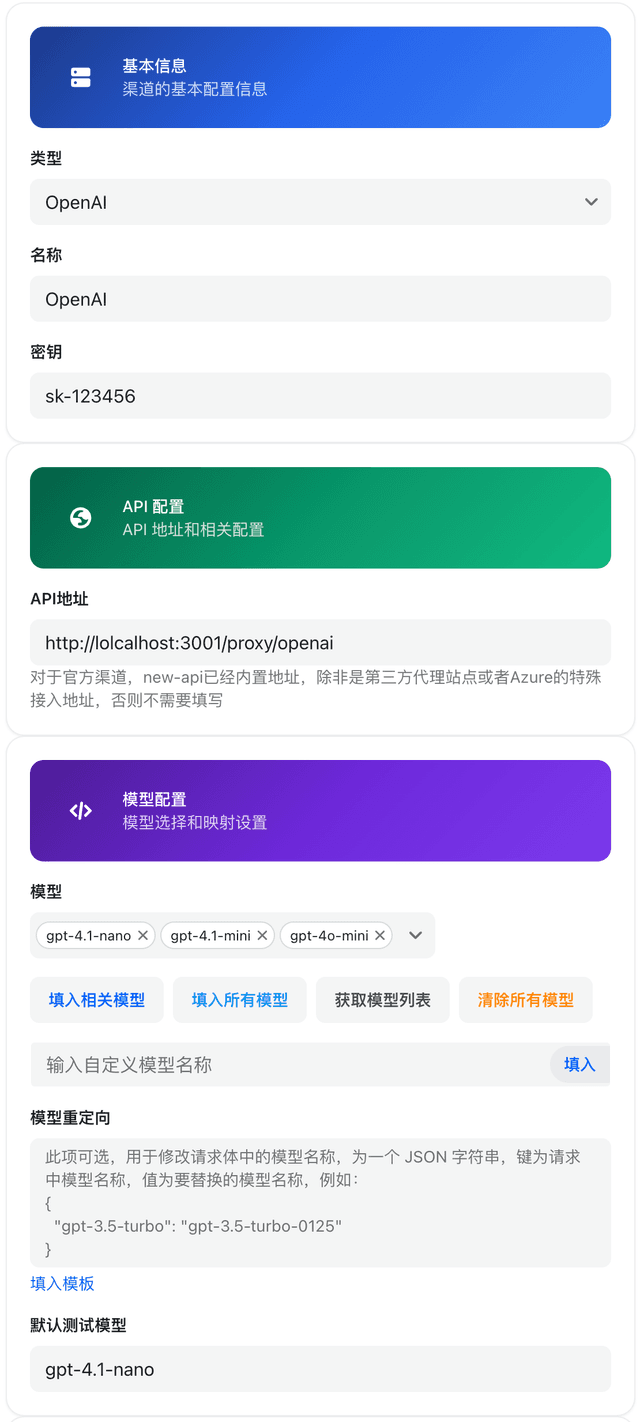The height and width of the screenshot is (1422, 640).
Task: Click 填入相关模型 button
Action: pyautogui.click(x=97, y=1000)
